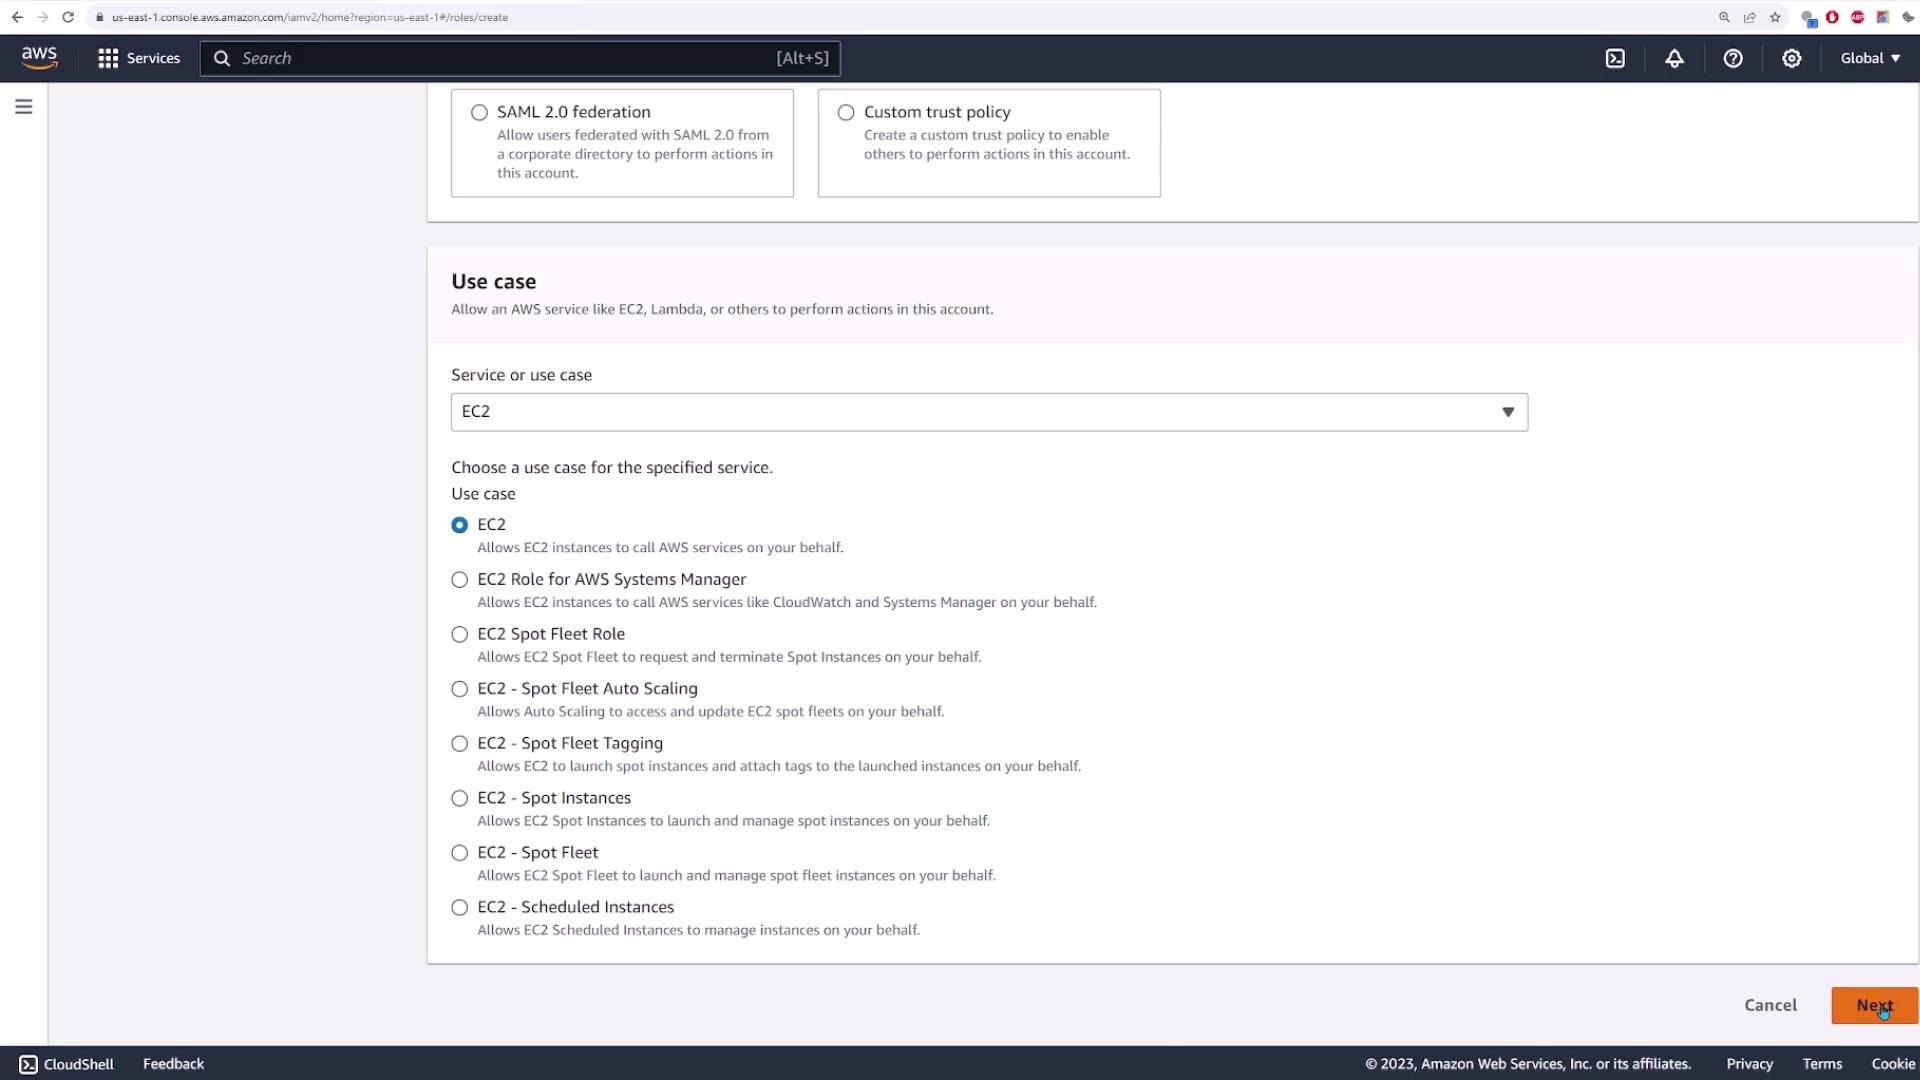Open Feedback in the footer
The image size is (1920, 1080).
pyautogui.click(x=173, y=1064)
